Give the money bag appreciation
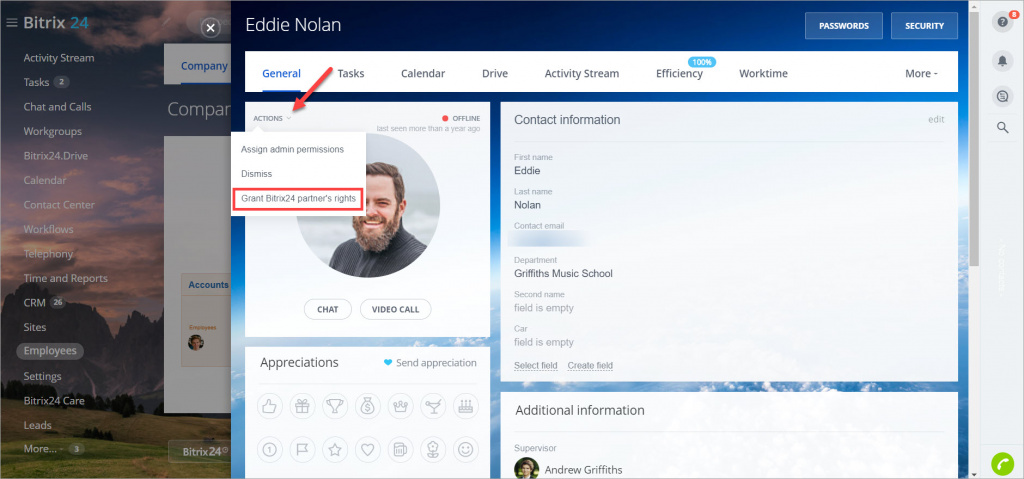The height and width of the screenshot is (479, 1024). coord(368,406)
